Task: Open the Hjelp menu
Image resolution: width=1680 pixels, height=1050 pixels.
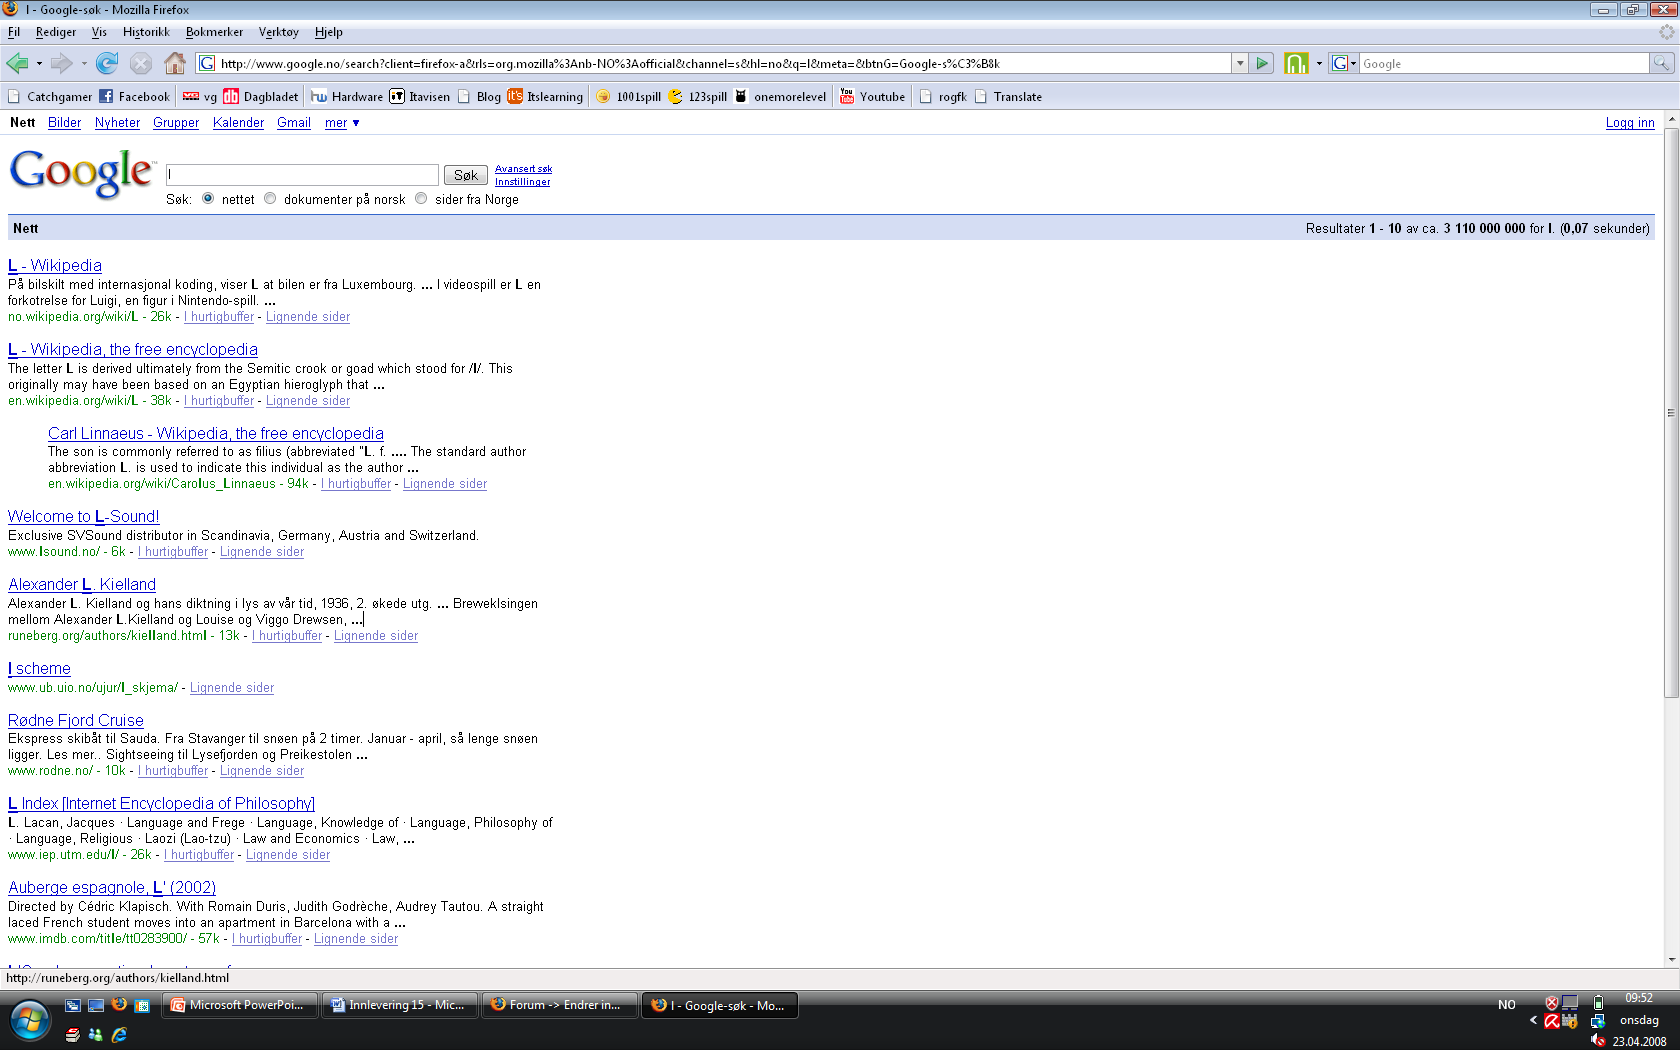Action: [x=328, y=32]
